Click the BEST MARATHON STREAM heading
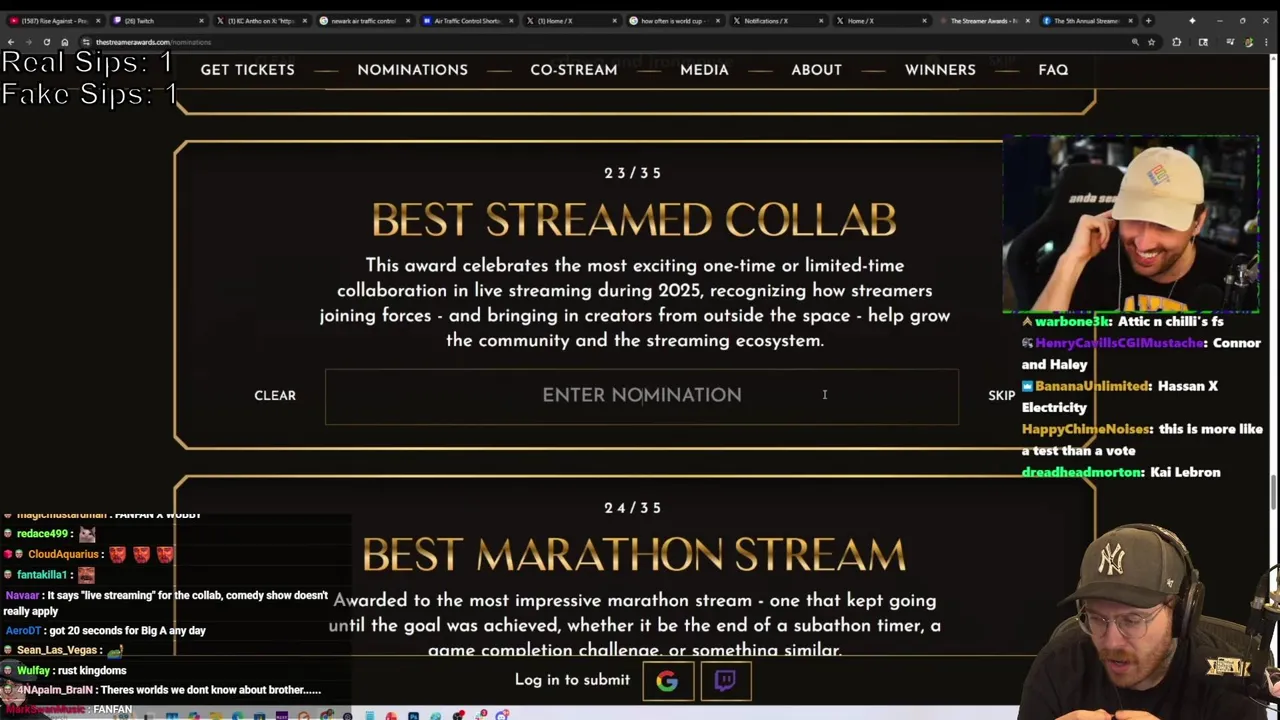The image size is (1280, 720). coord(634,555)
